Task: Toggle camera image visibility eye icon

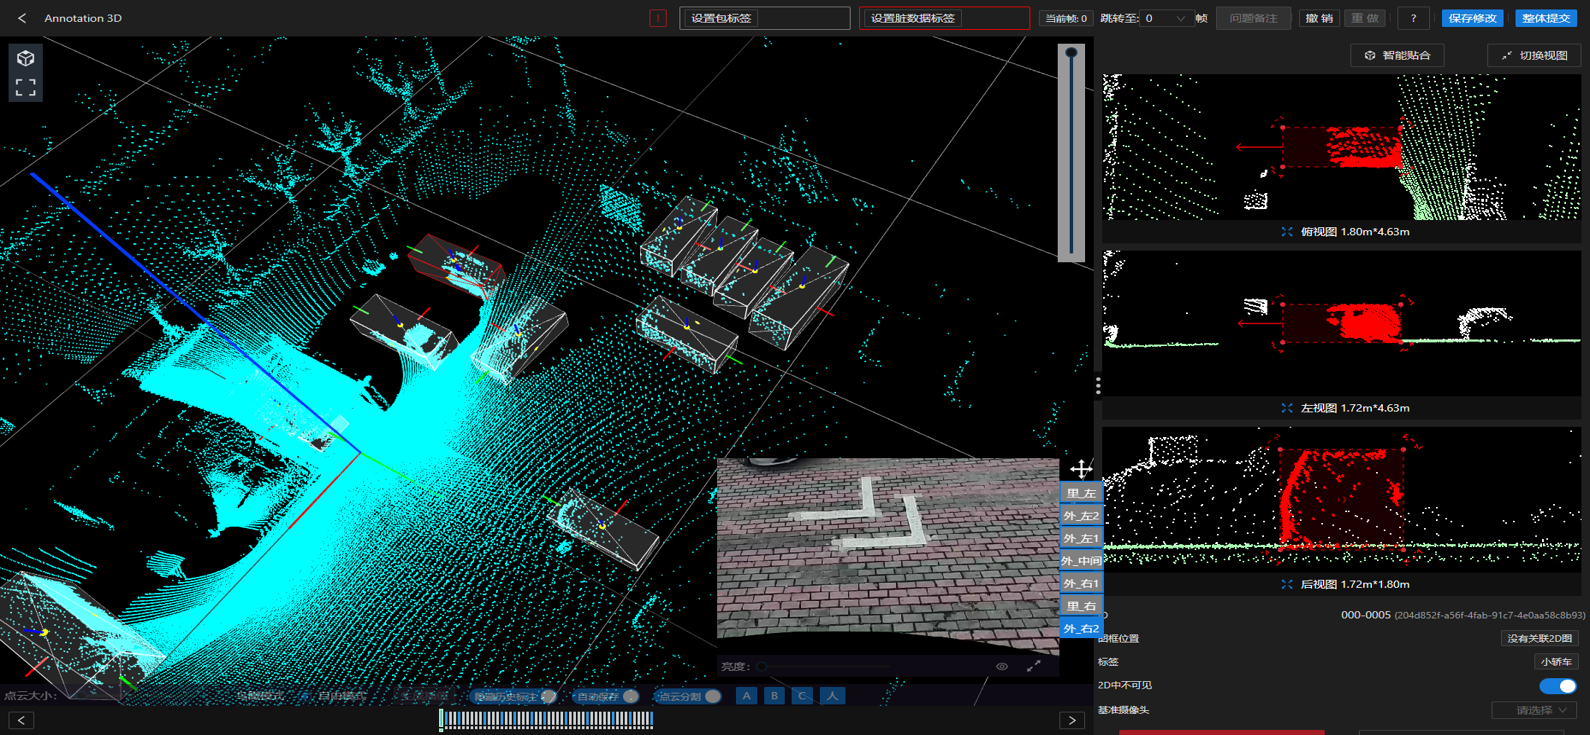Action: [x=1002, y=666]
